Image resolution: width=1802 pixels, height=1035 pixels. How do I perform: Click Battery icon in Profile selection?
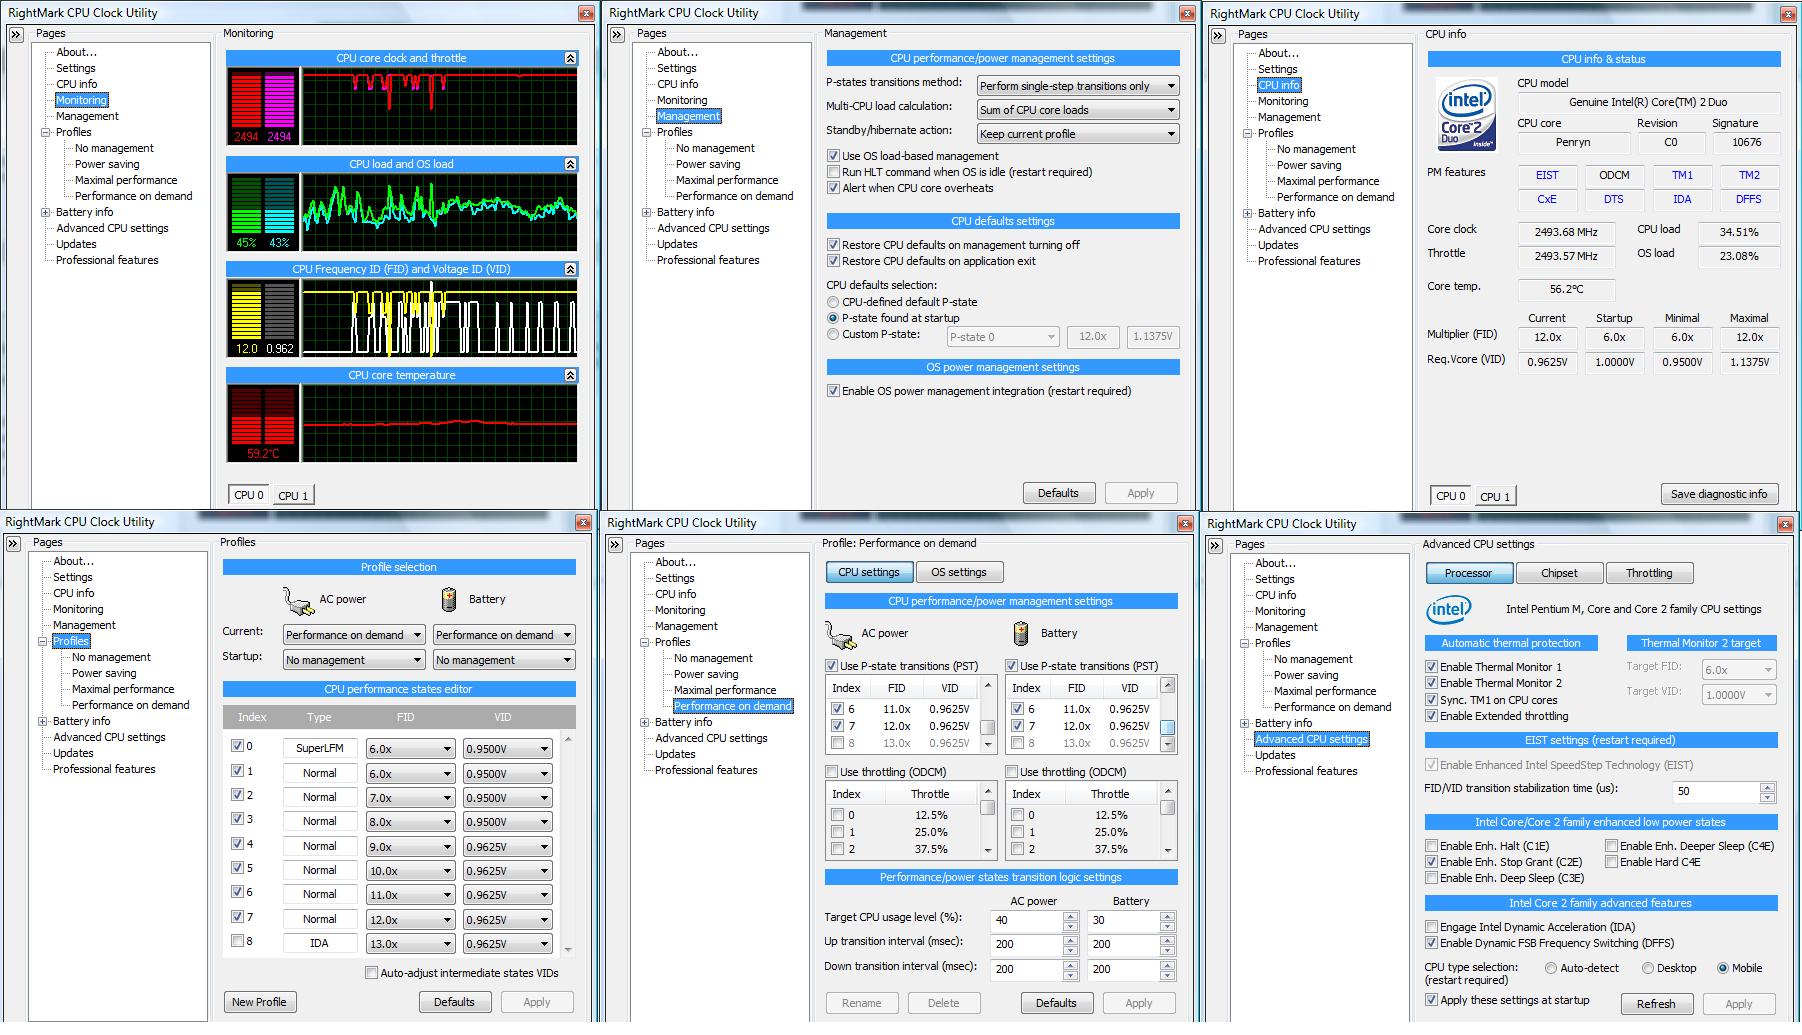(x=449, y=599)
